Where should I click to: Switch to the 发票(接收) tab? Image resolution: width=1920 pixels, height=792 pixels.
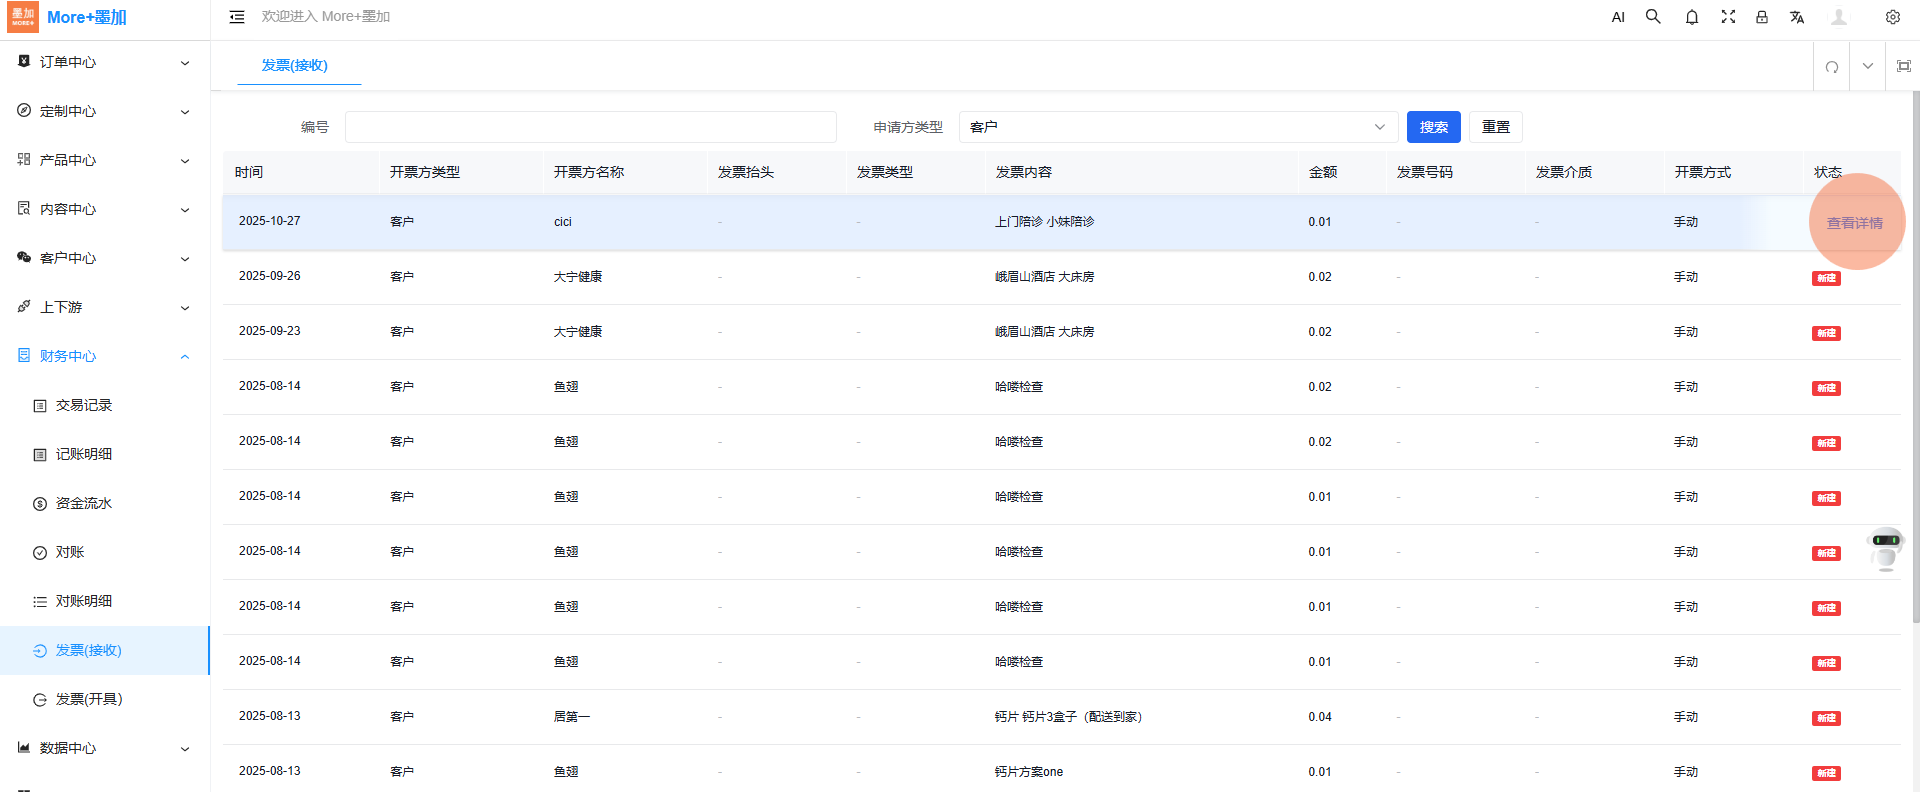[295, 65]
